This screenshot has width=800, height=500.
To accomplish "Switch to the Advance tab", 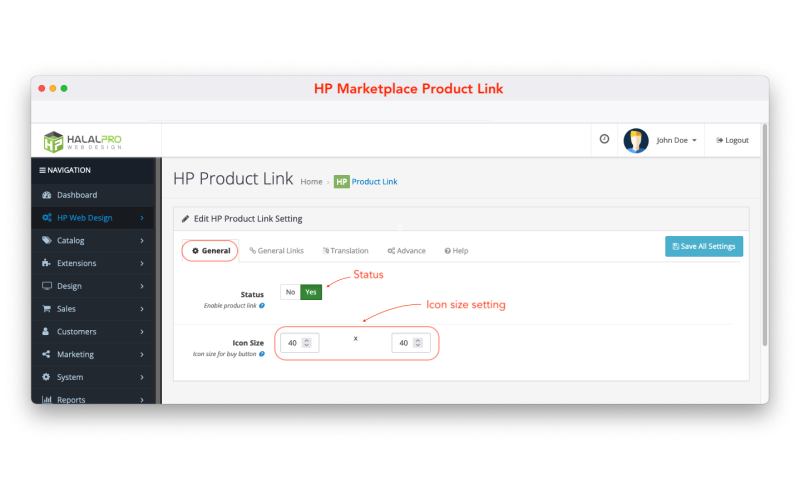I will pyautogui.click(x=406, y=251).
